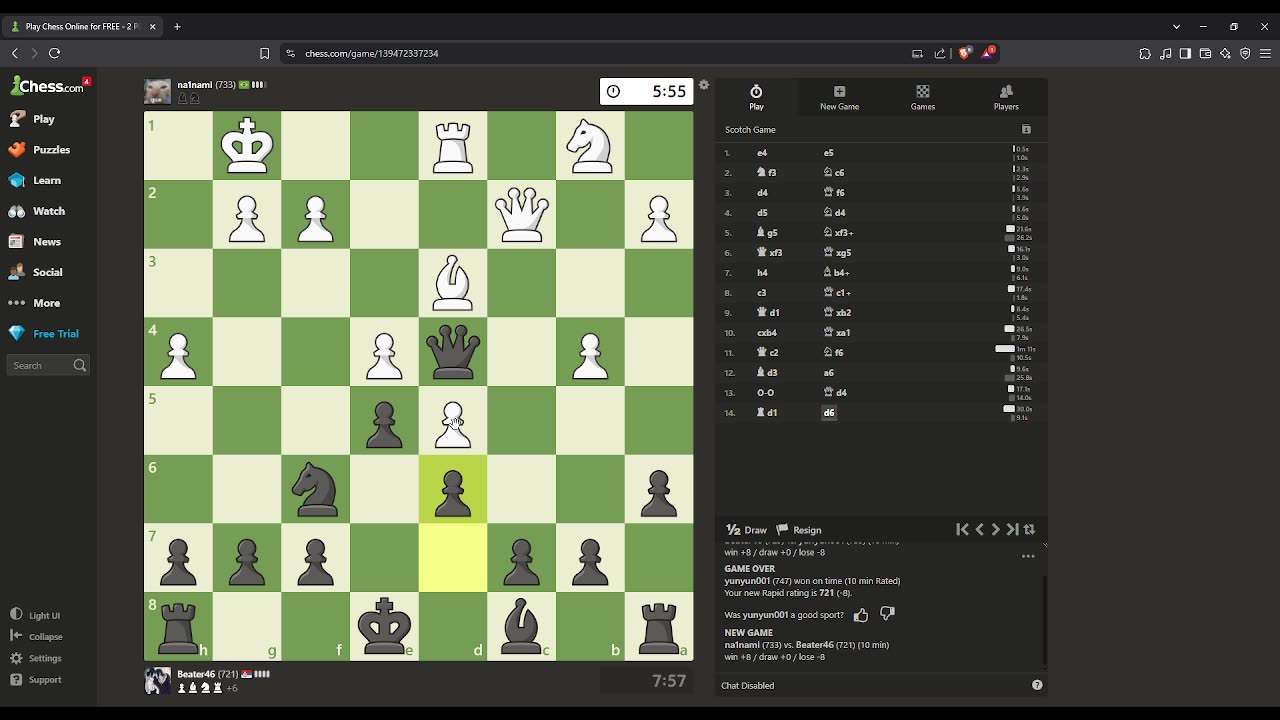Select the white king on the board
The width and height of the screenshot is (1280, 720).
click(247, 145)
